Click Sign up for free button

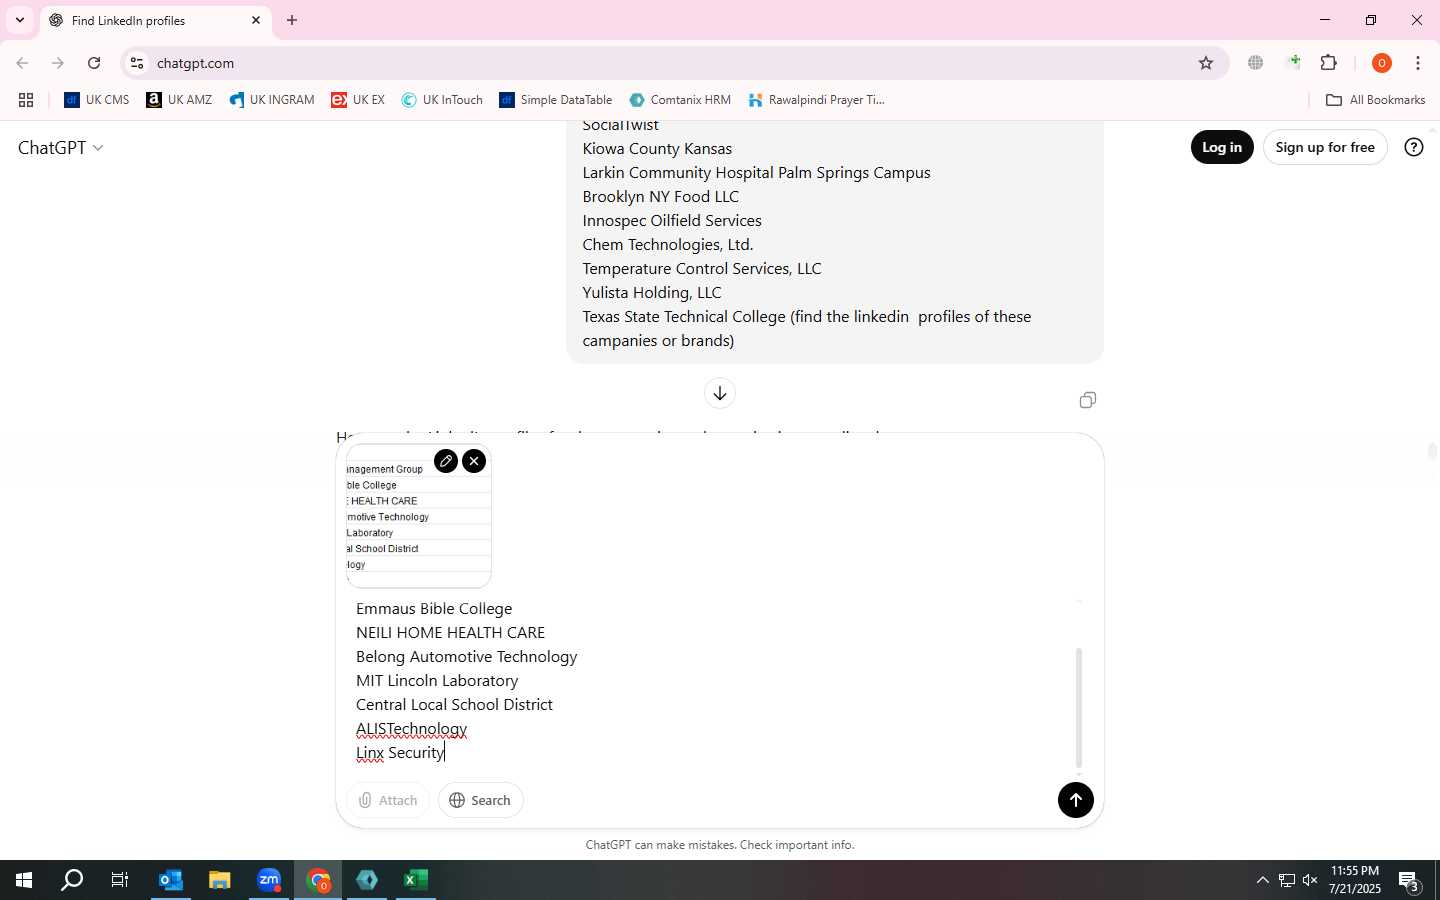[x=1325, y=147]
